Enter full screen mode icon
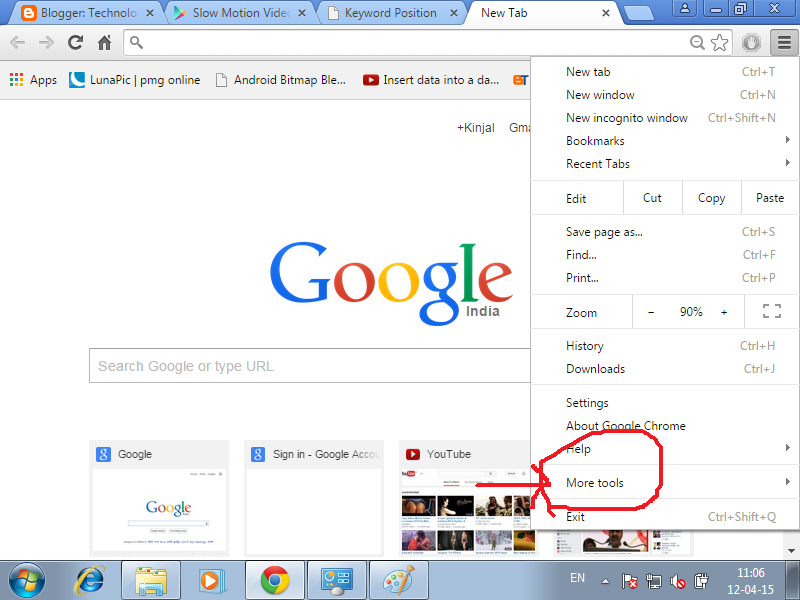800x600 pixels. (771, 311)
